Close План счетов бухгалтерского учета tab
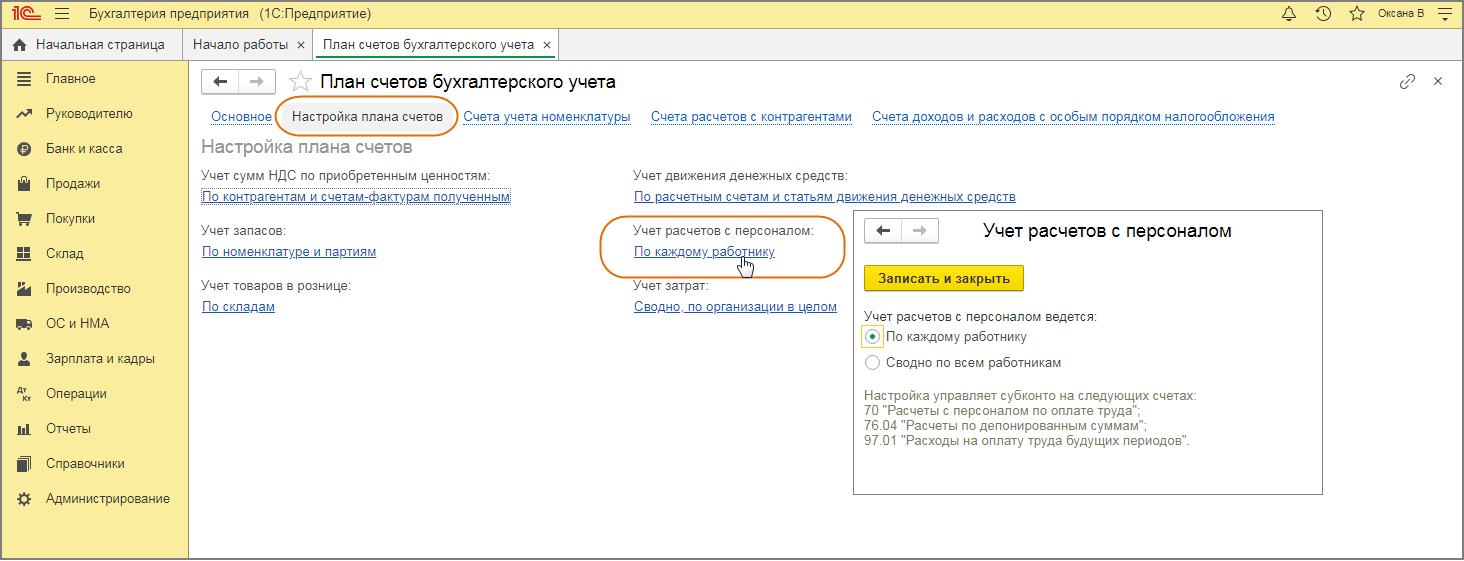Viewport: 1464px width, 561px height. 545,45
